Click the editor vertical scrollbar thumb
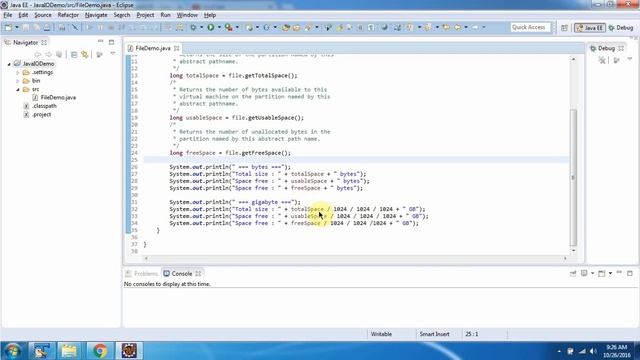 (573, 178)
